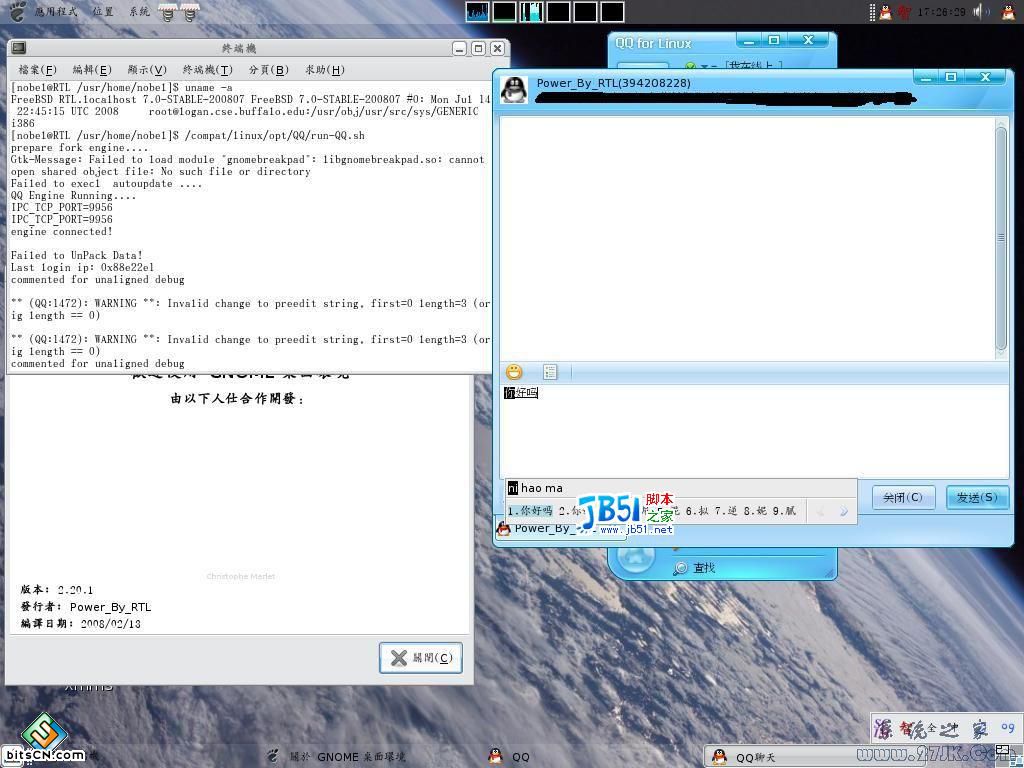Image resolution: width=1024 pixels, height=768 pixels.
Task: Click the QQ penguin tray icon beside clock
Action: 885,12
